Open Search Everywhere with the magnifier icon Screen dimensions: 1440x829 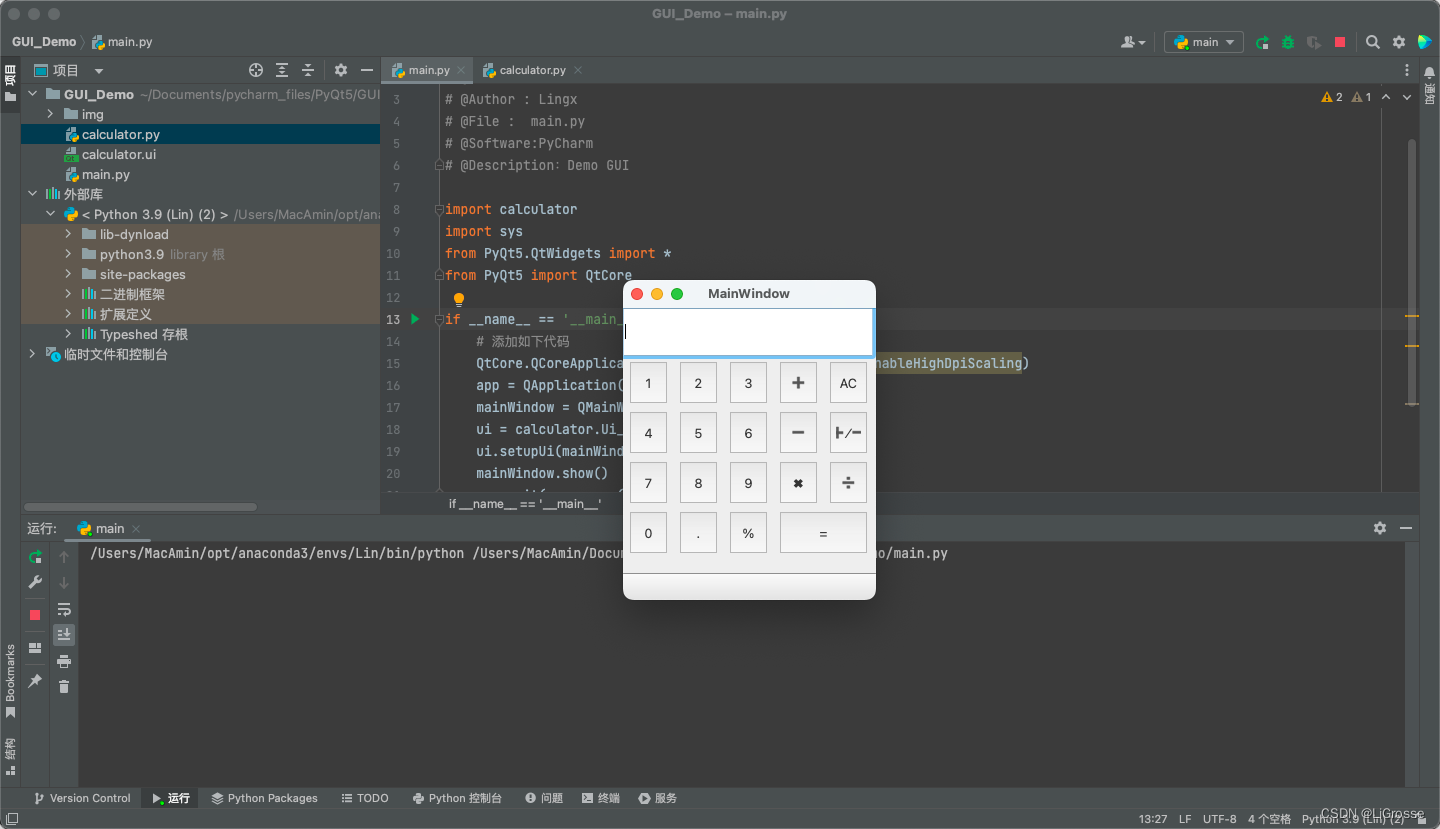click(1372, 42)
